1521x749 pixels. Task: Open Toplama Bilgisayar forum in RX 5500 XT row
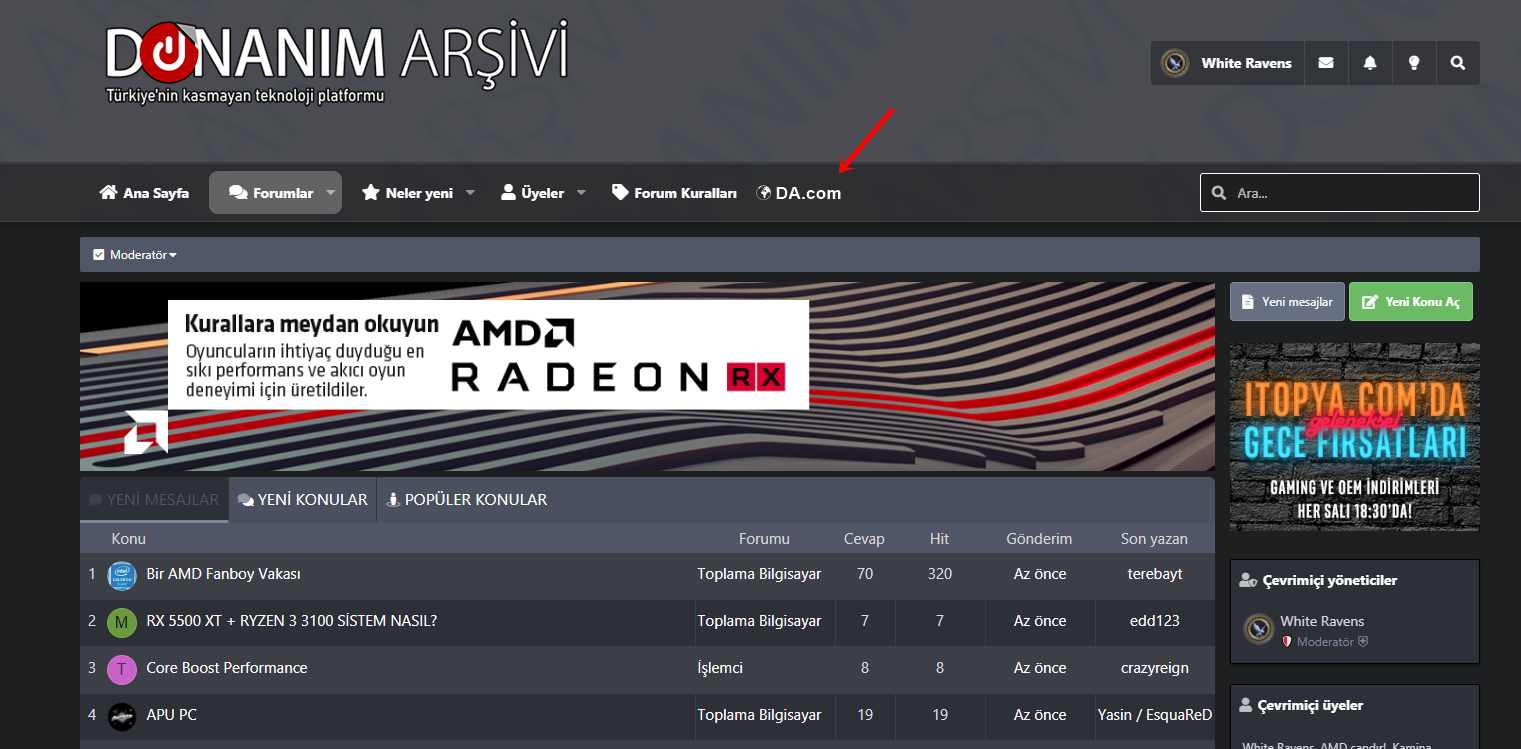coord(759,621)
